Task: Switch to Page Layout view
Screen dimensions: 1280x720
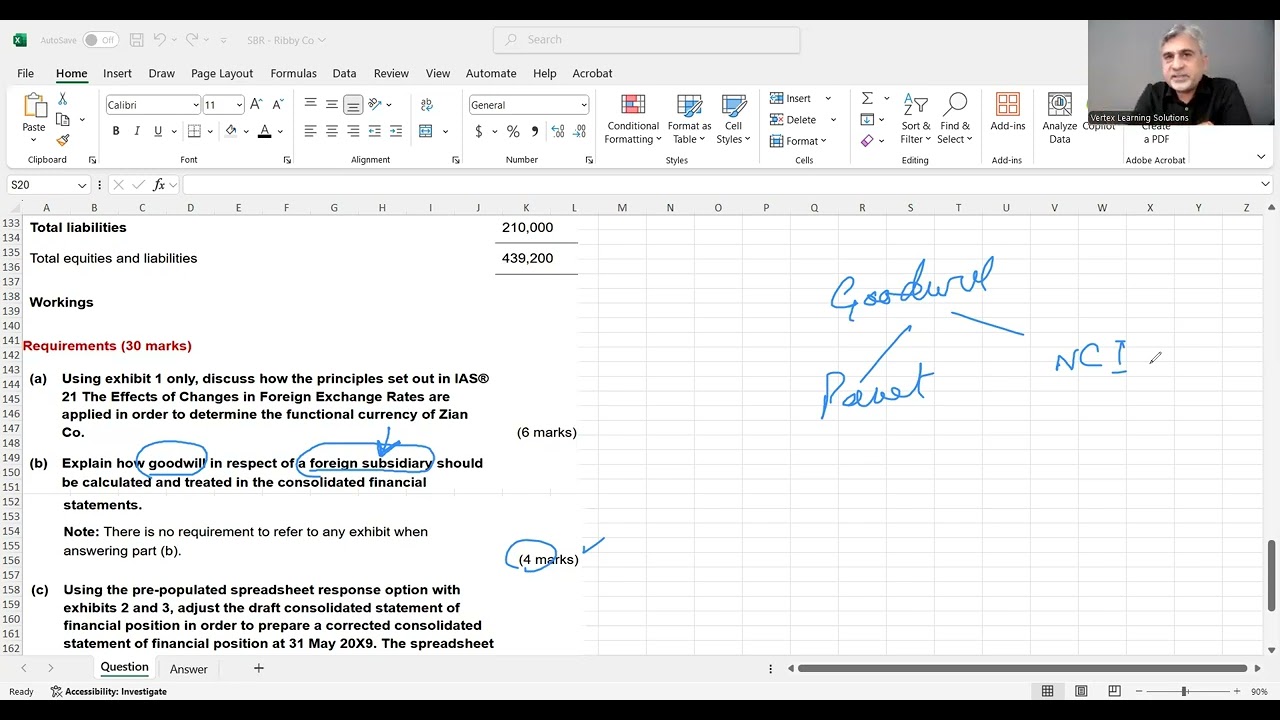Action: pyautogui.click(x=1081, y=691)
